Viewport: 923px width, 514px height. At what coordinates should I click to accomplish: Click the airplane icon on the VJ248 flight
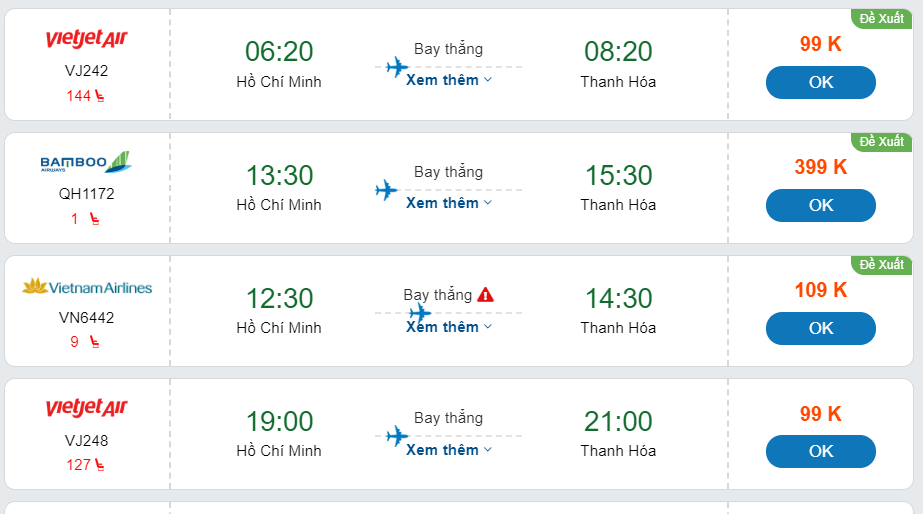click(397, 436)
